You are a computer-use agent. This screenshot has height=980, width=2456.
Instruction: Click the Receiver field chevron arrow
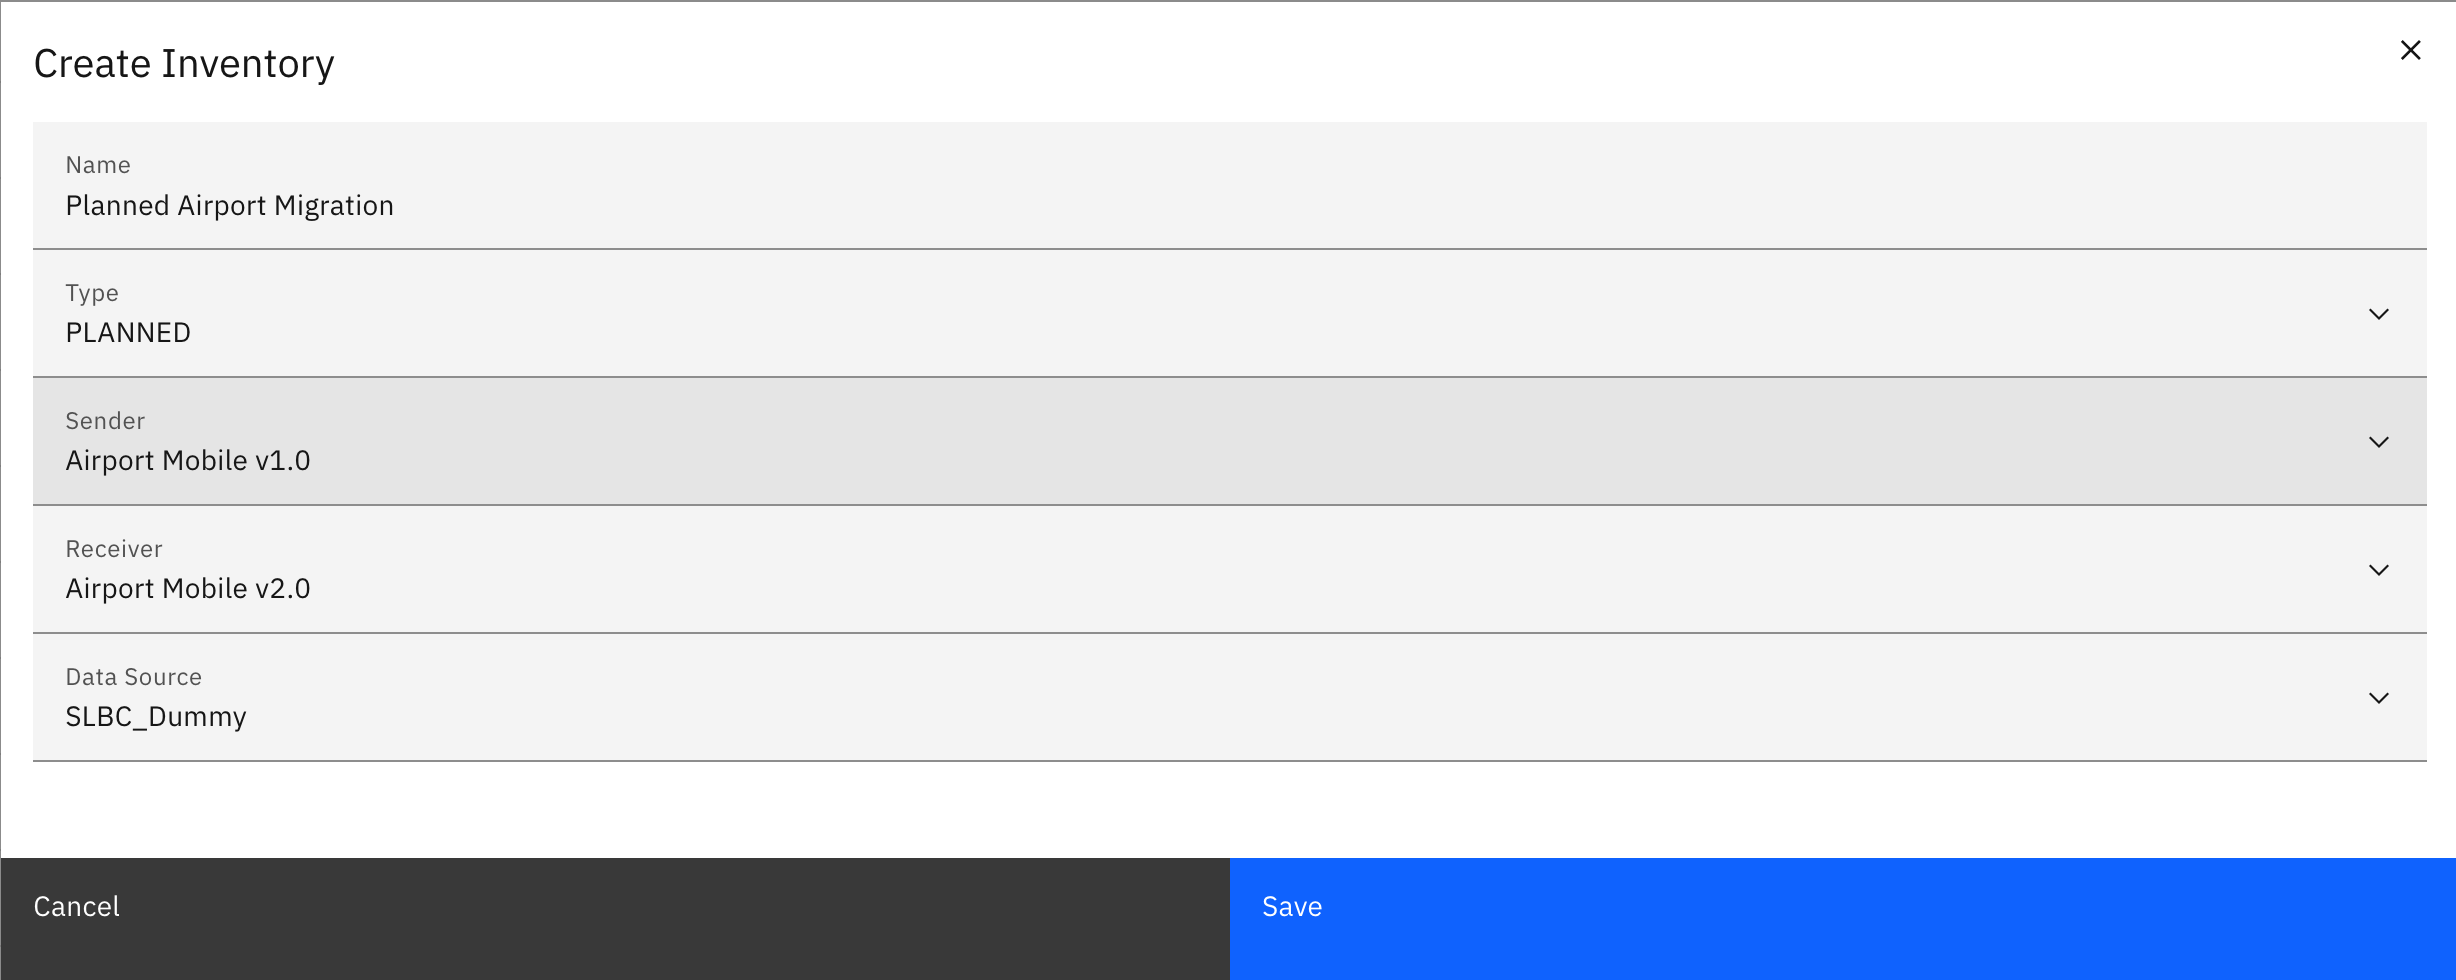(2378, 570)
